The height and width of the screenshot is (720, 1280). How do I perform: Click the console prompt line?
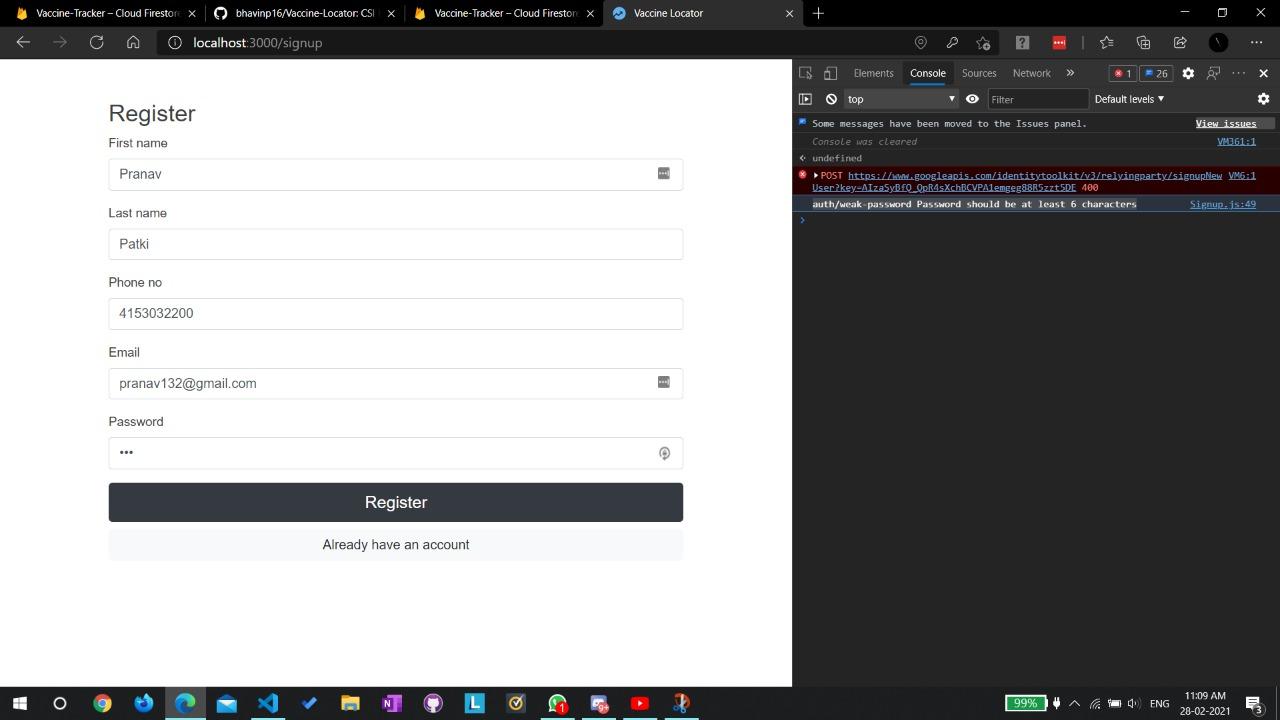1036,220
